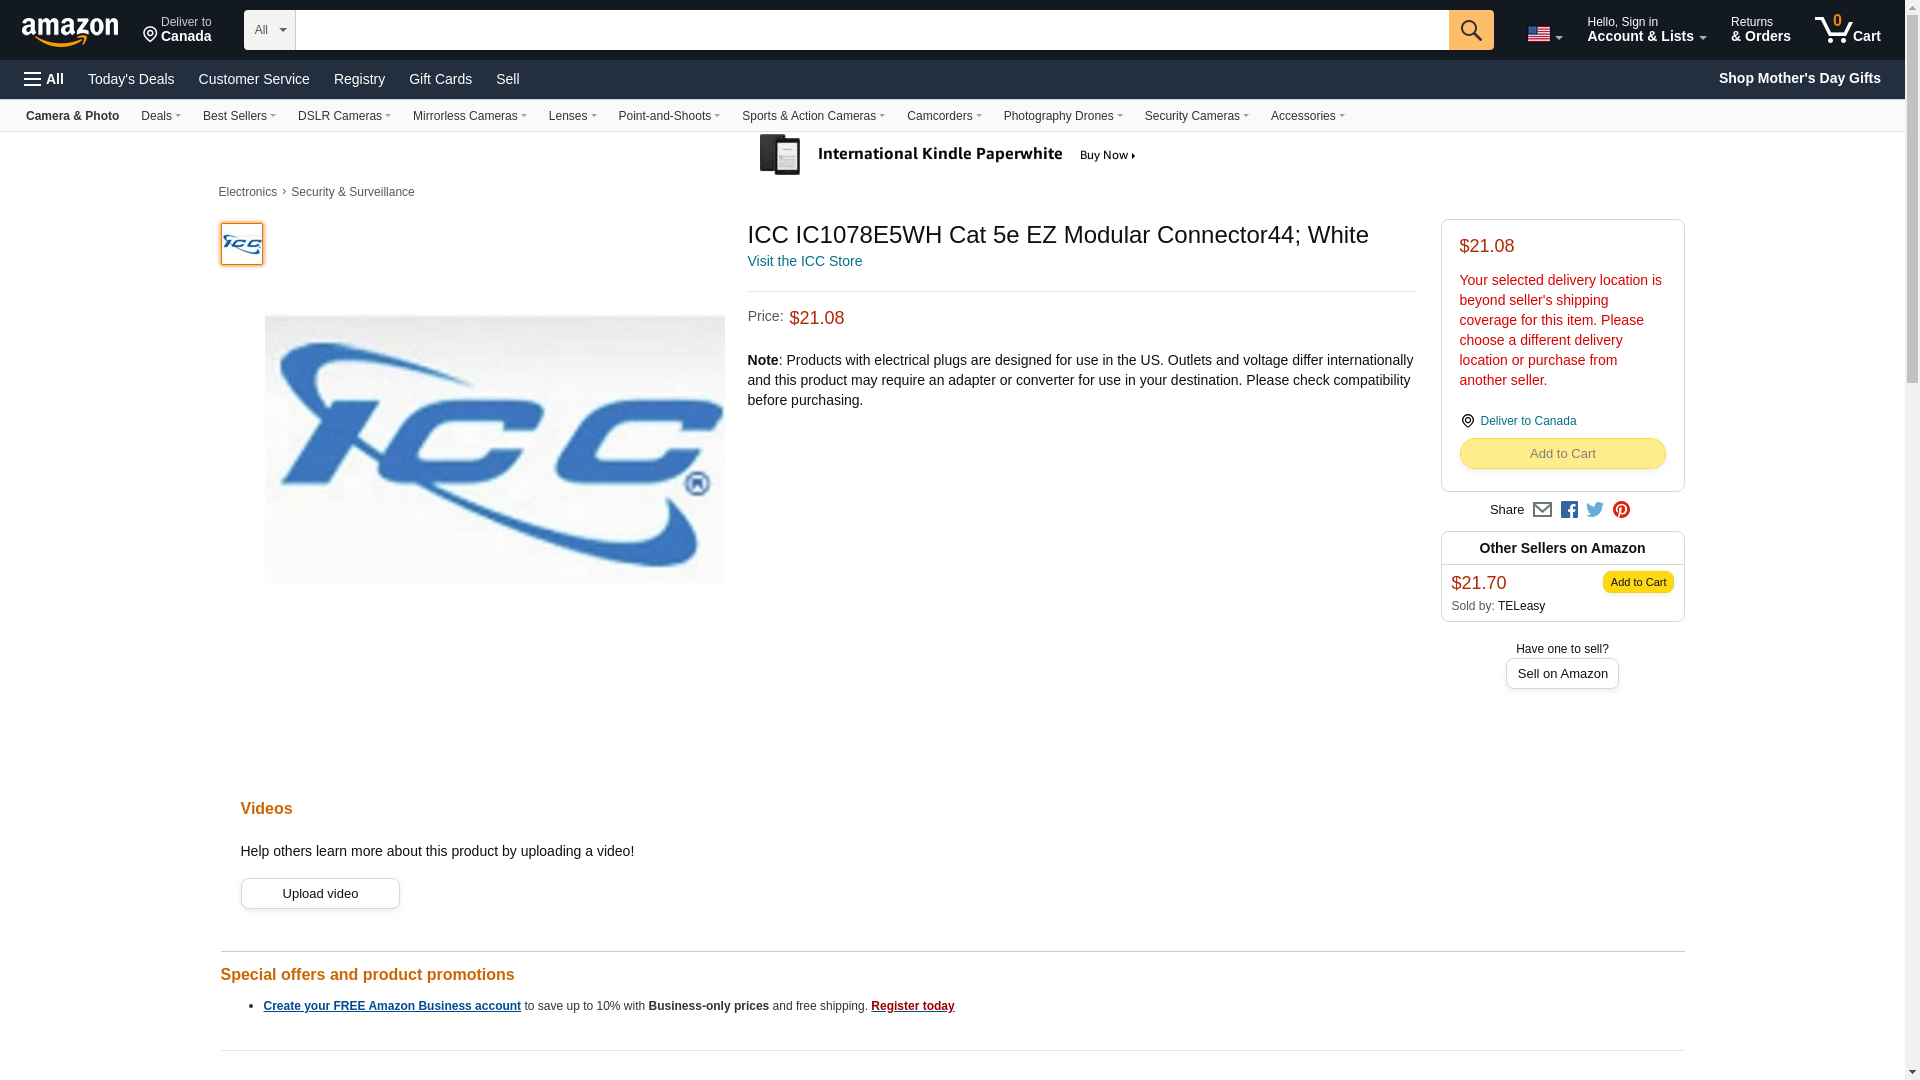Open Today's Deals in navigation
Screen dimensions: 1920x1080
coord(131,79)
